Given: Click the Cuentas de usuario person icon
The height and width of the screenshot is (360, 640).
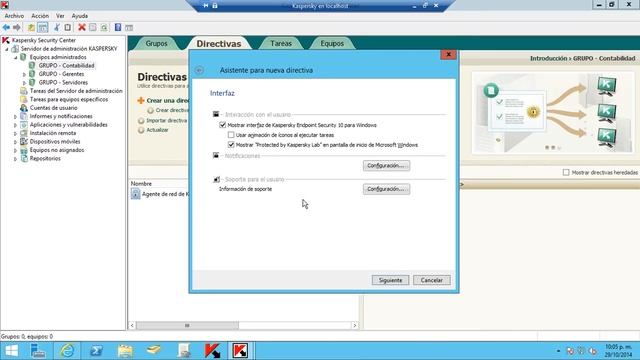Looking at the screenshot, I should tap(24, 108).
